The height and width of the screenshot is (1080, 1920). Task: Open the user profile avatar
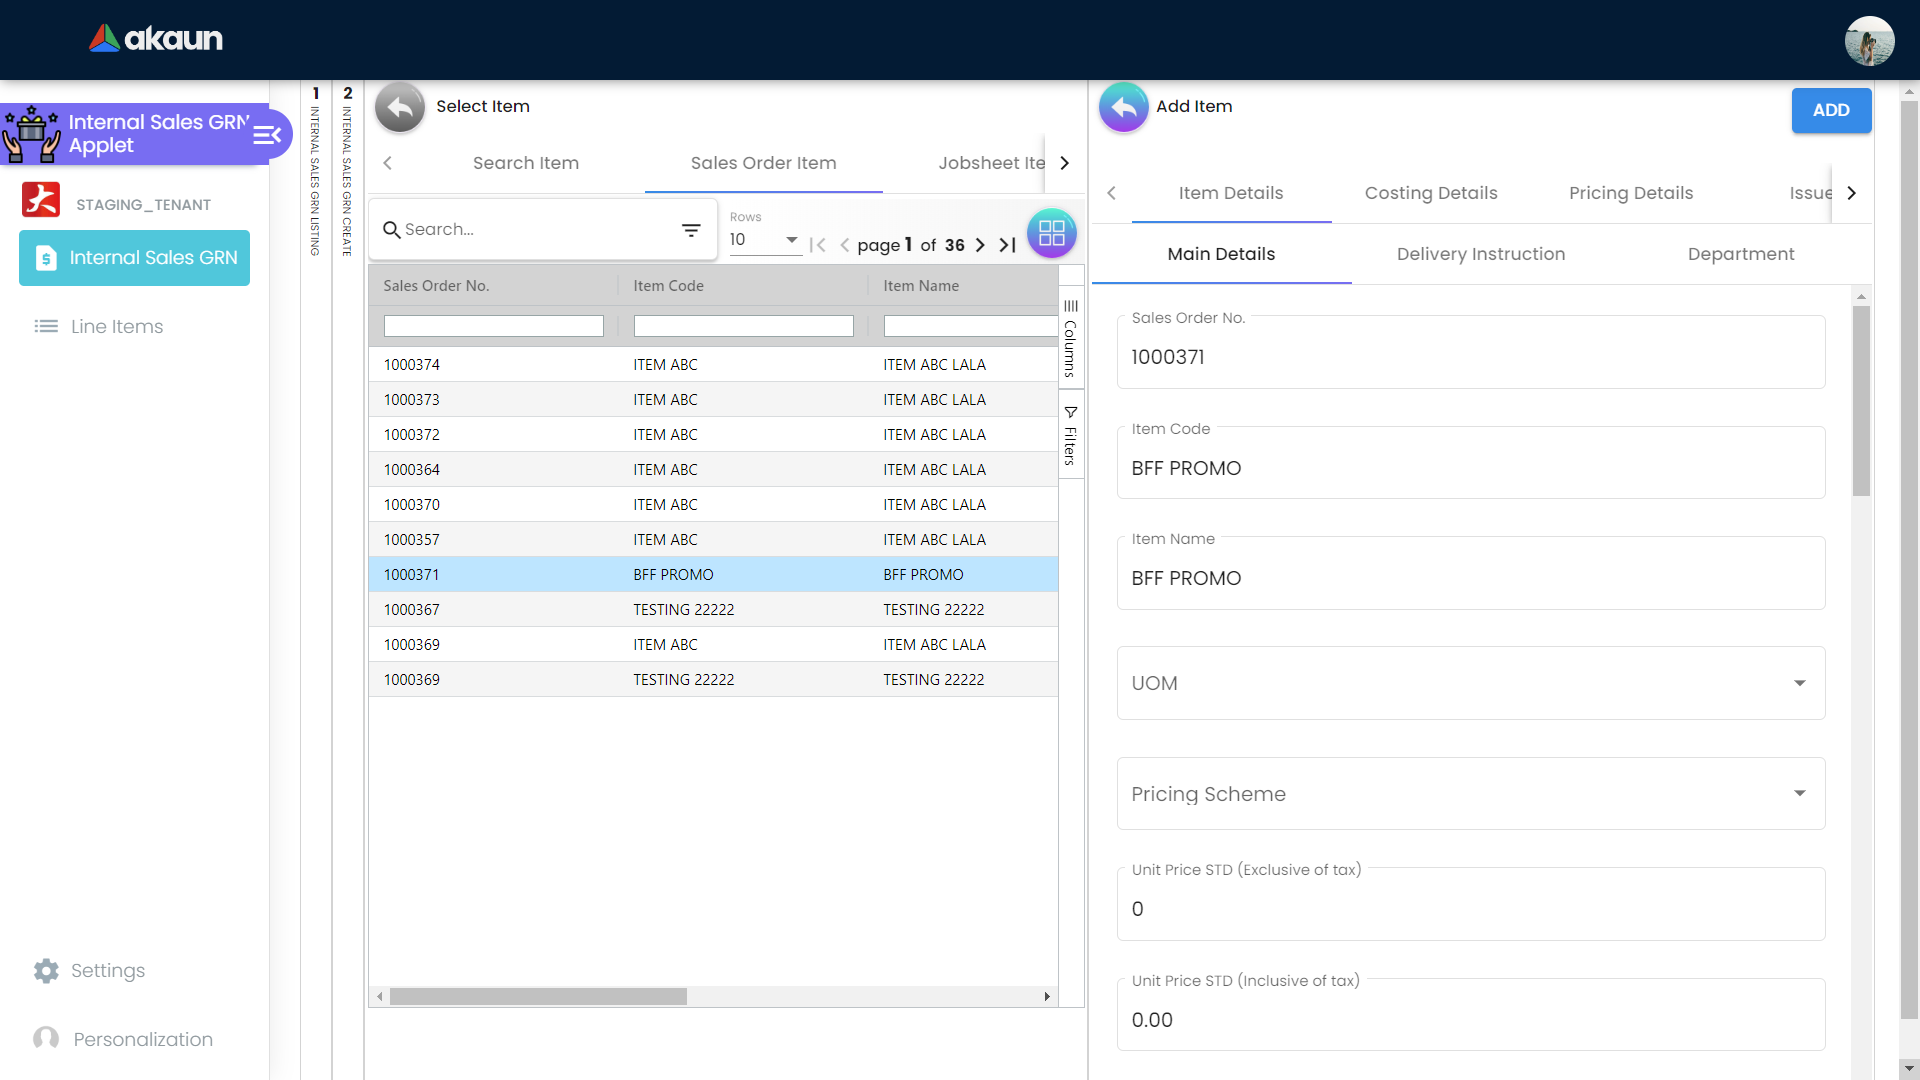[1868, 41]
